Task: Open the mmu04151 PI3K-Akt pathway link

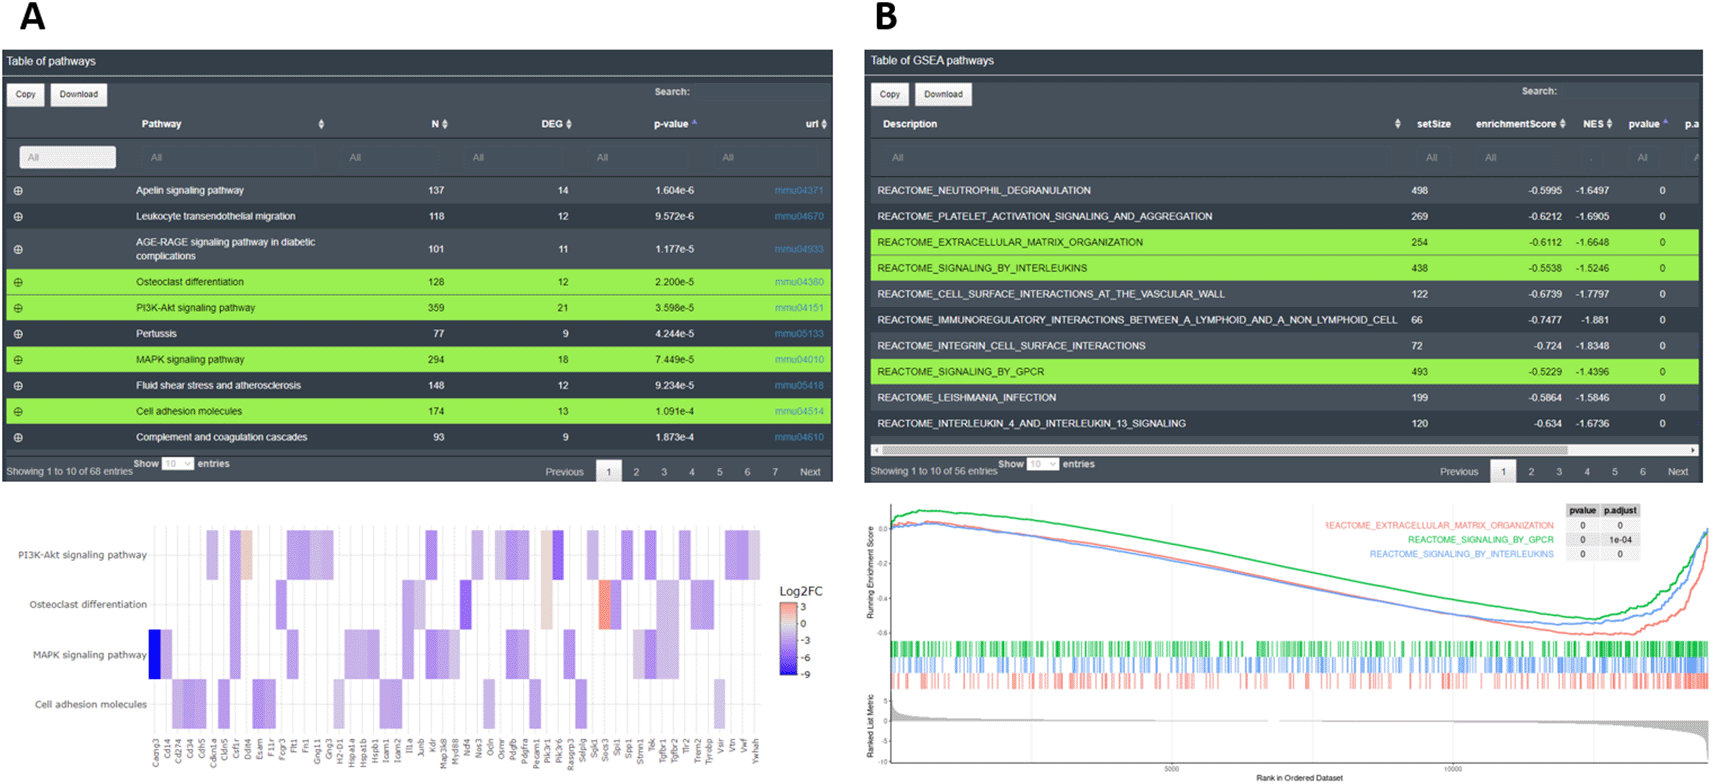Action: [798, 308]
